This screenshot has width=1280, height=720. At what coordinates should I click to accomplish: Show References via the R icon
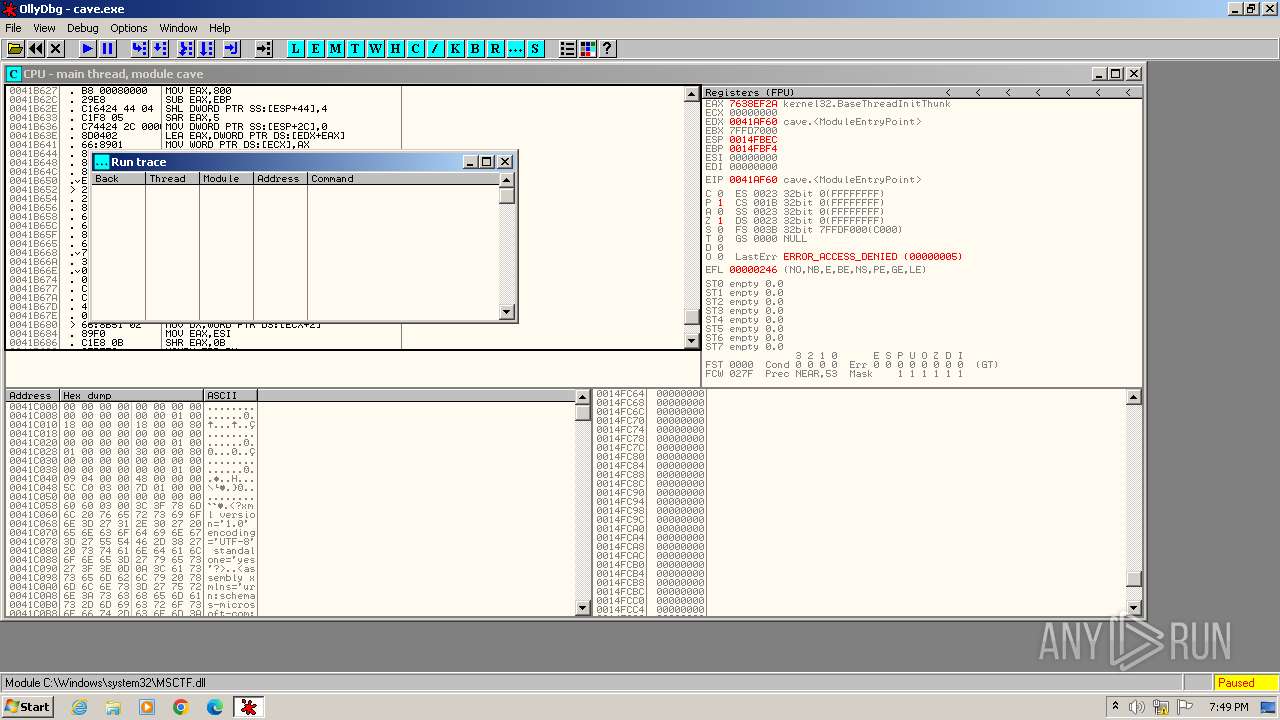(495, 48)
